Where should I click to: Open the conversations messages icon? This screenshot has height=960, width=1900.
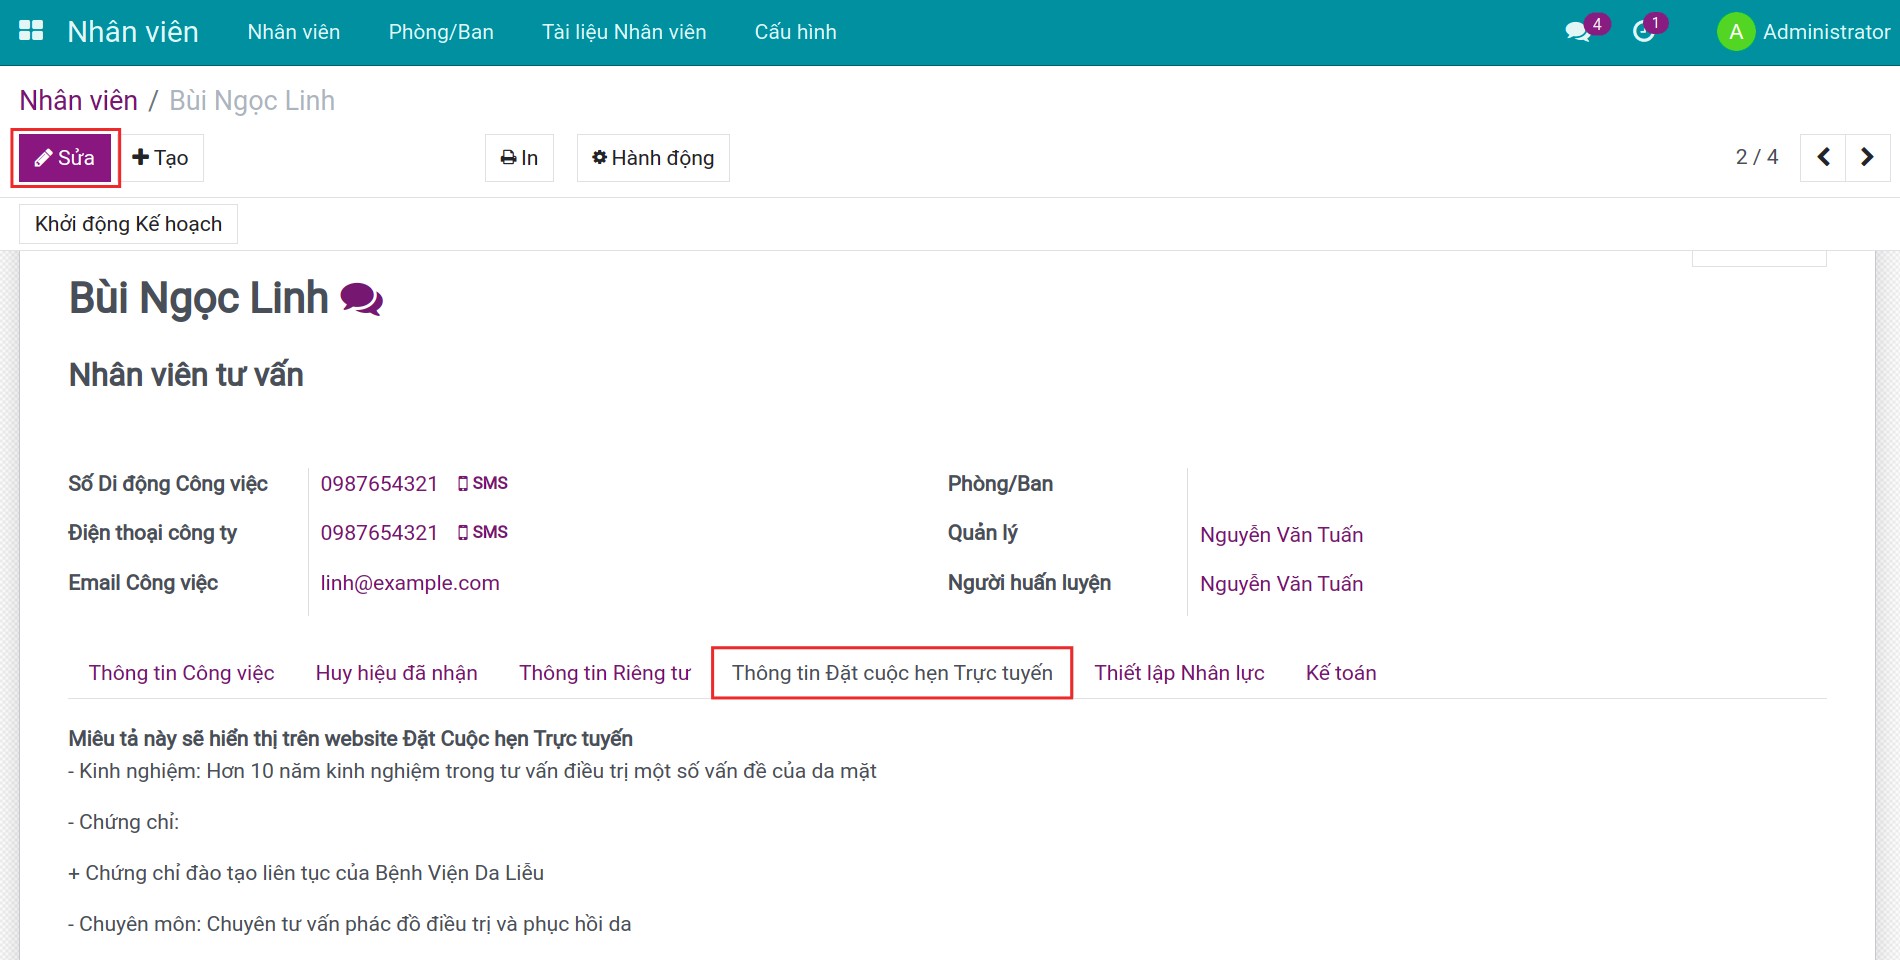[1578, 32]
